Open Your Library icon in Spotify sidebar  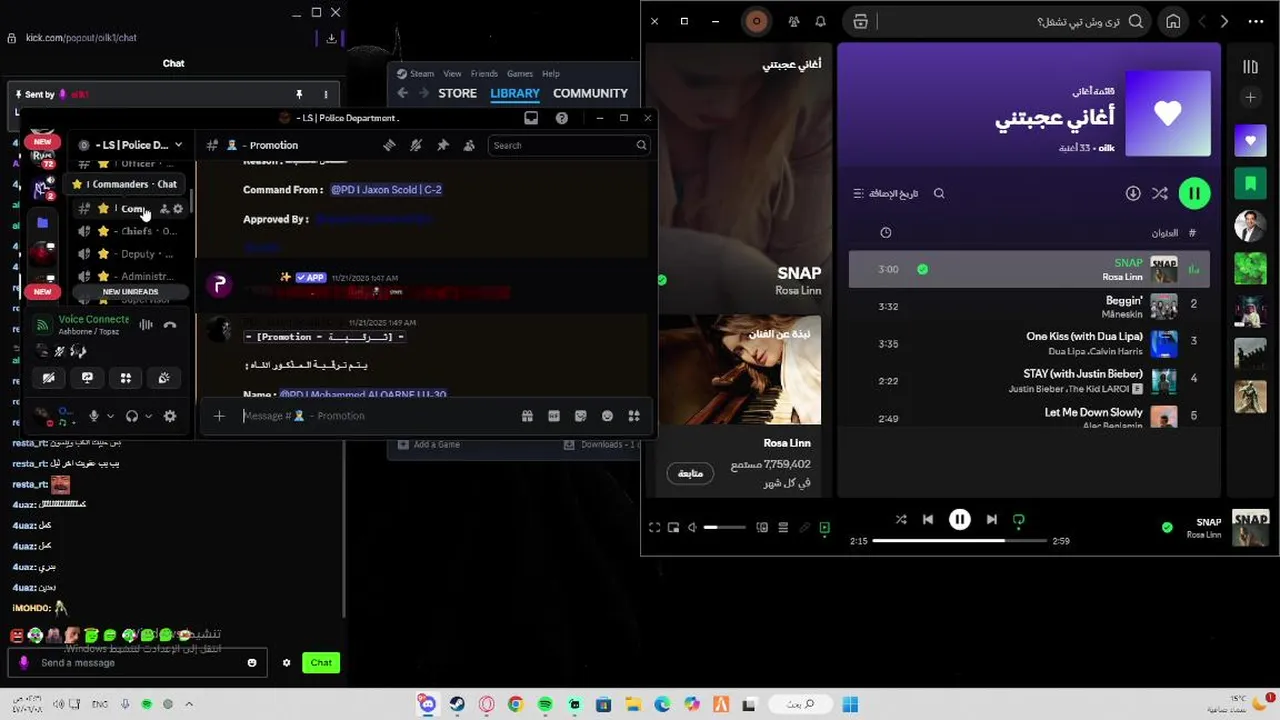pos(1250,67)
